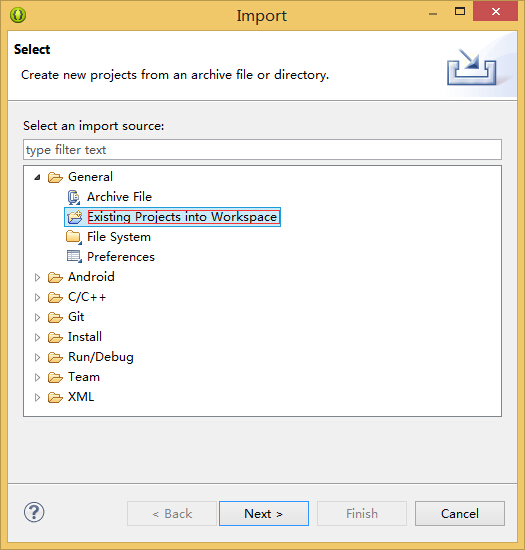Image resolution: width=525 pixels, height=550 pixels.
Task: Select Existing Projects into Workspace entry
Action: pyautogui.click(x=172, y=217)
